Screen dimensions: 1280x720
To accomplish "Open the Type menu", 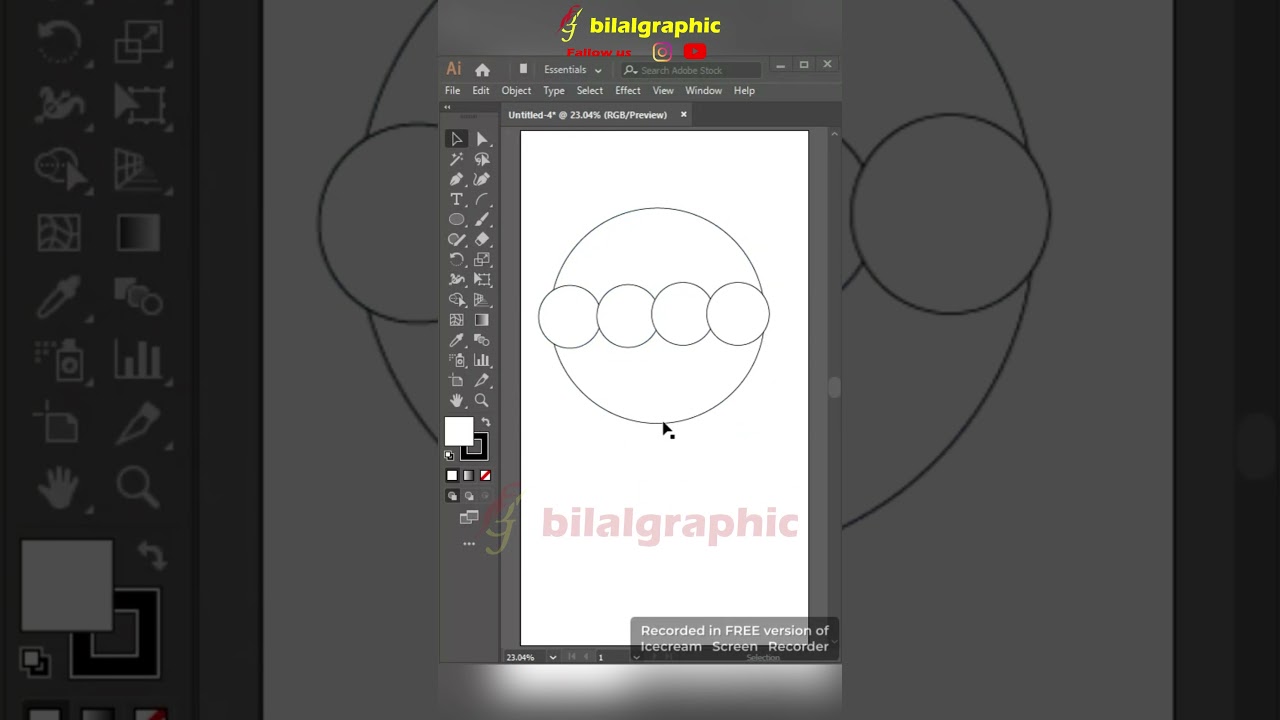I will [554, 90].
